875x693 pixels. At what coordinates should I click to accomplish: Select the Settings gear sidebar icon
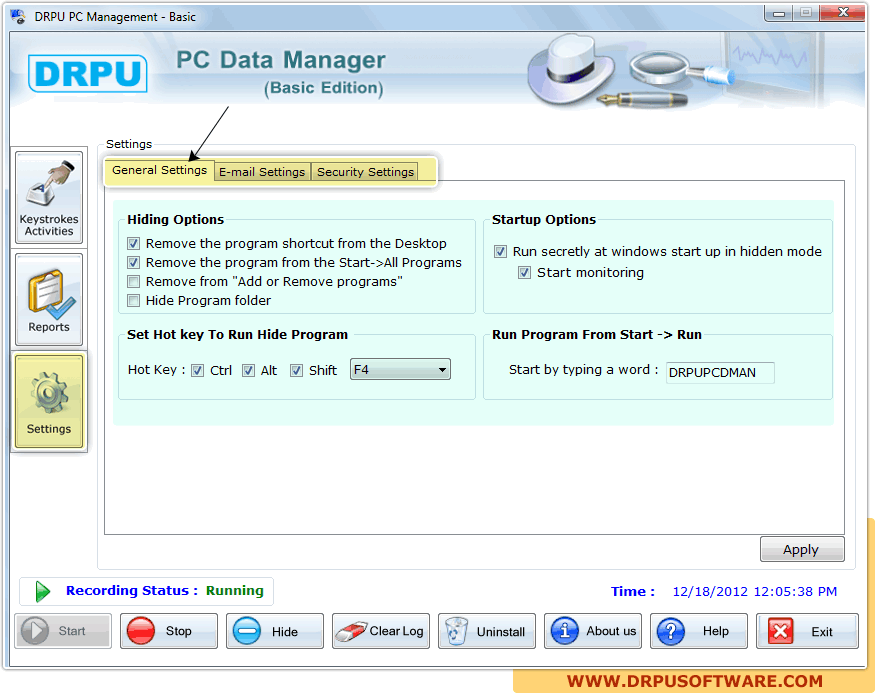pos(49,401)
